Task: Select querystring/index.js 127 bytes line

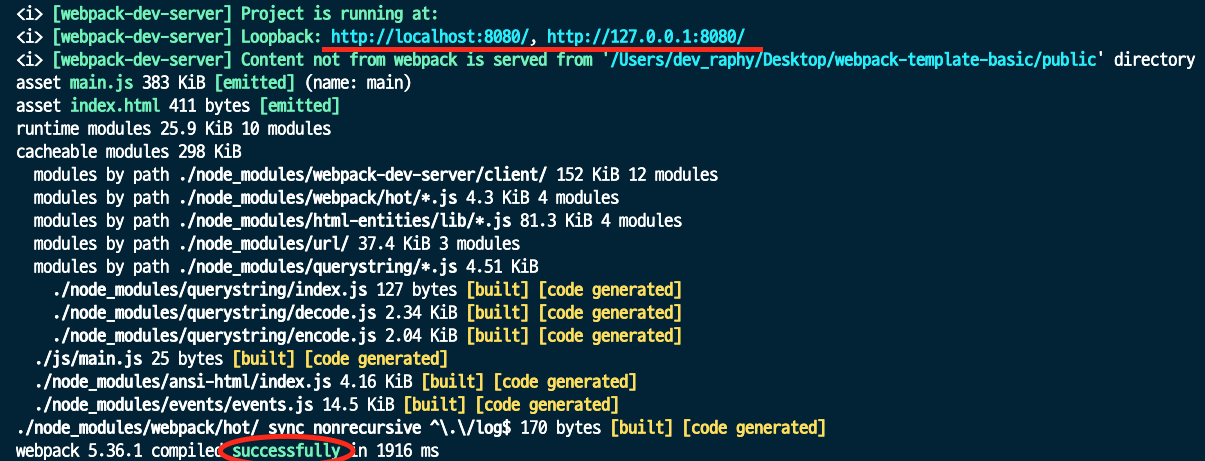Action: tap(366, 290)
